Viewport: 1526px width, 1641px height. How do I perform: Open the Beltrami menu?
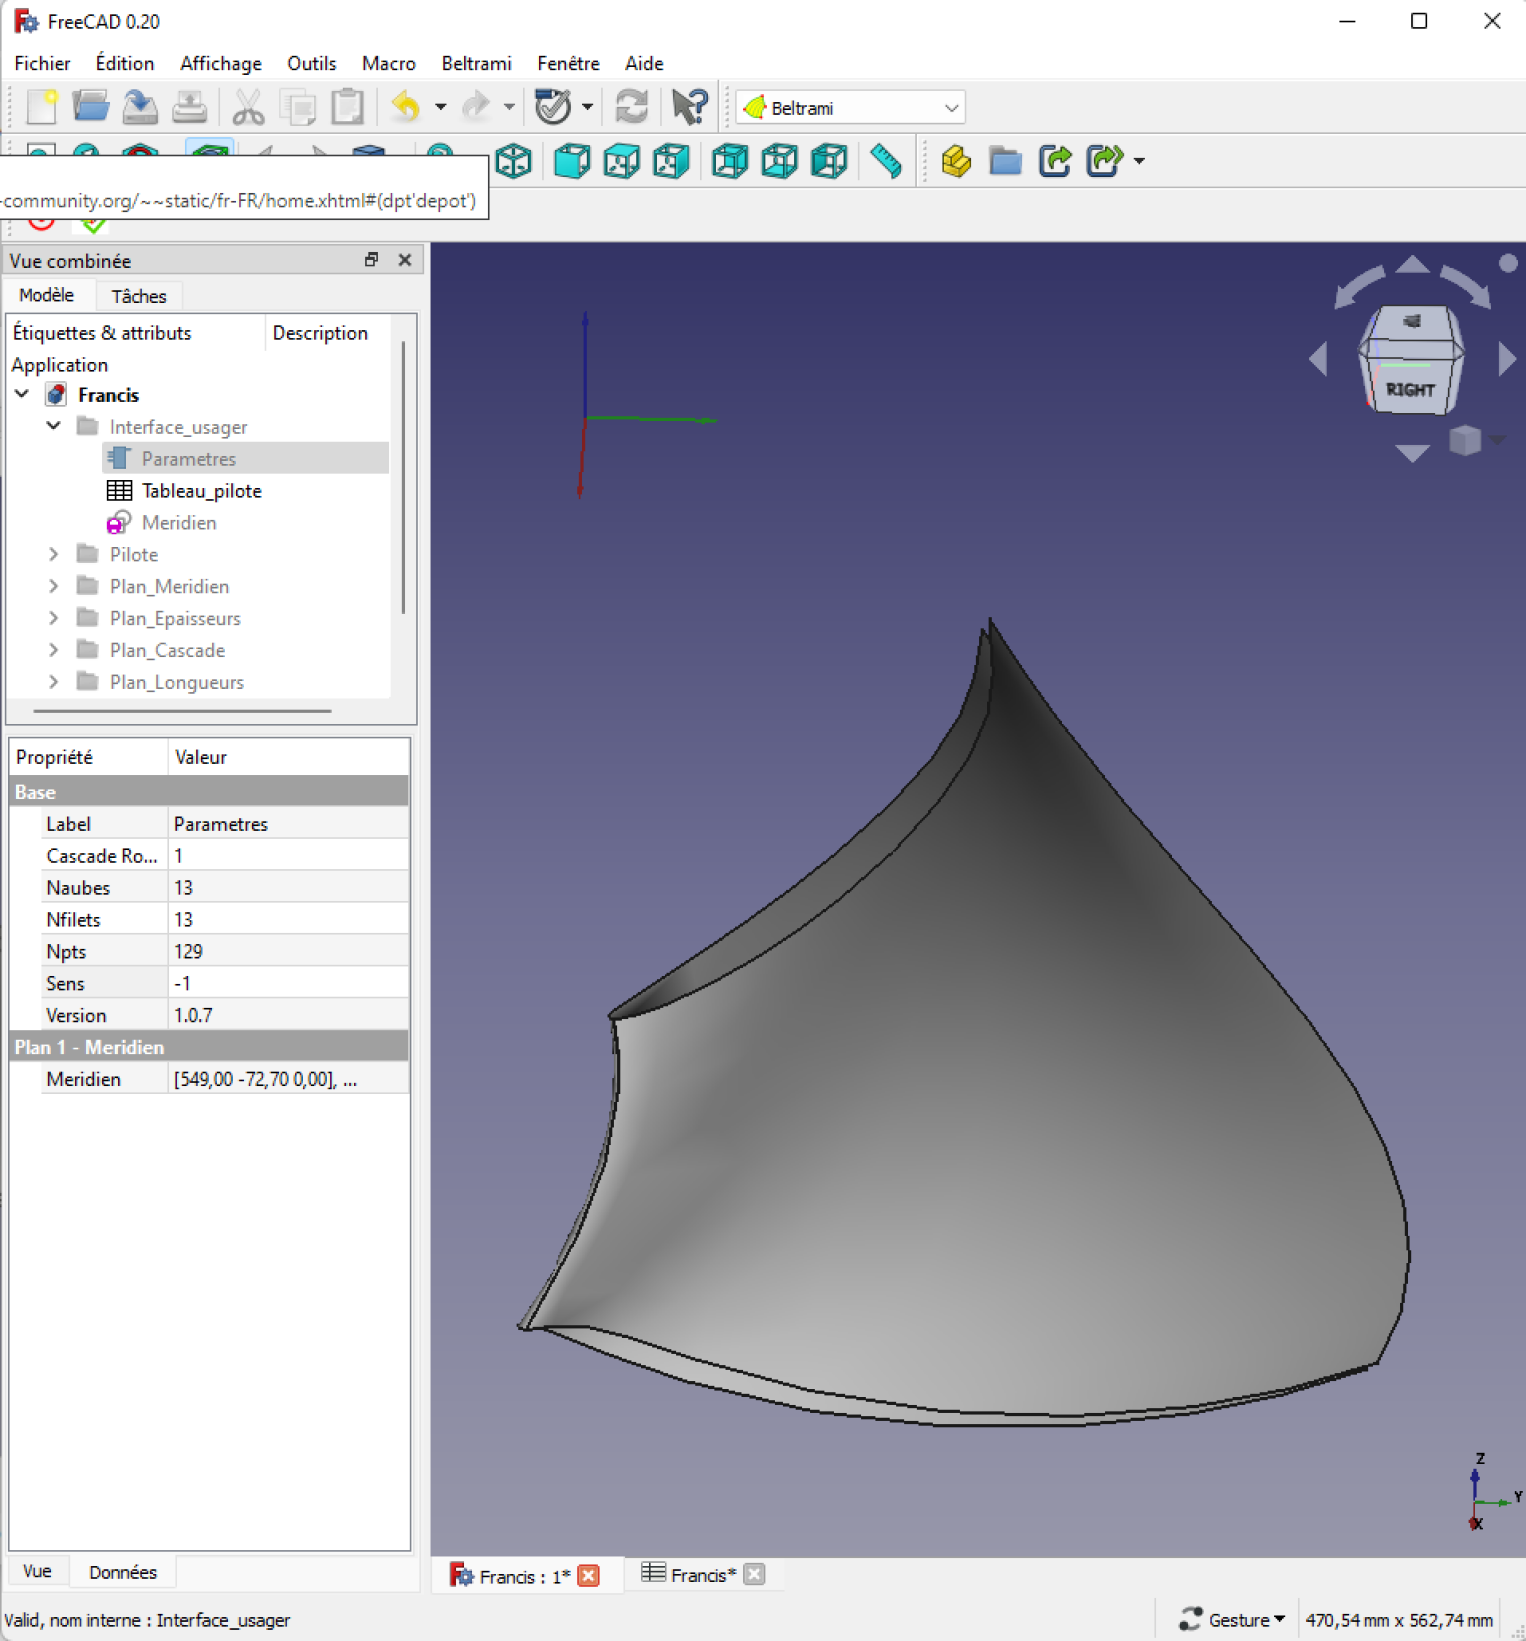pos(476,63)
